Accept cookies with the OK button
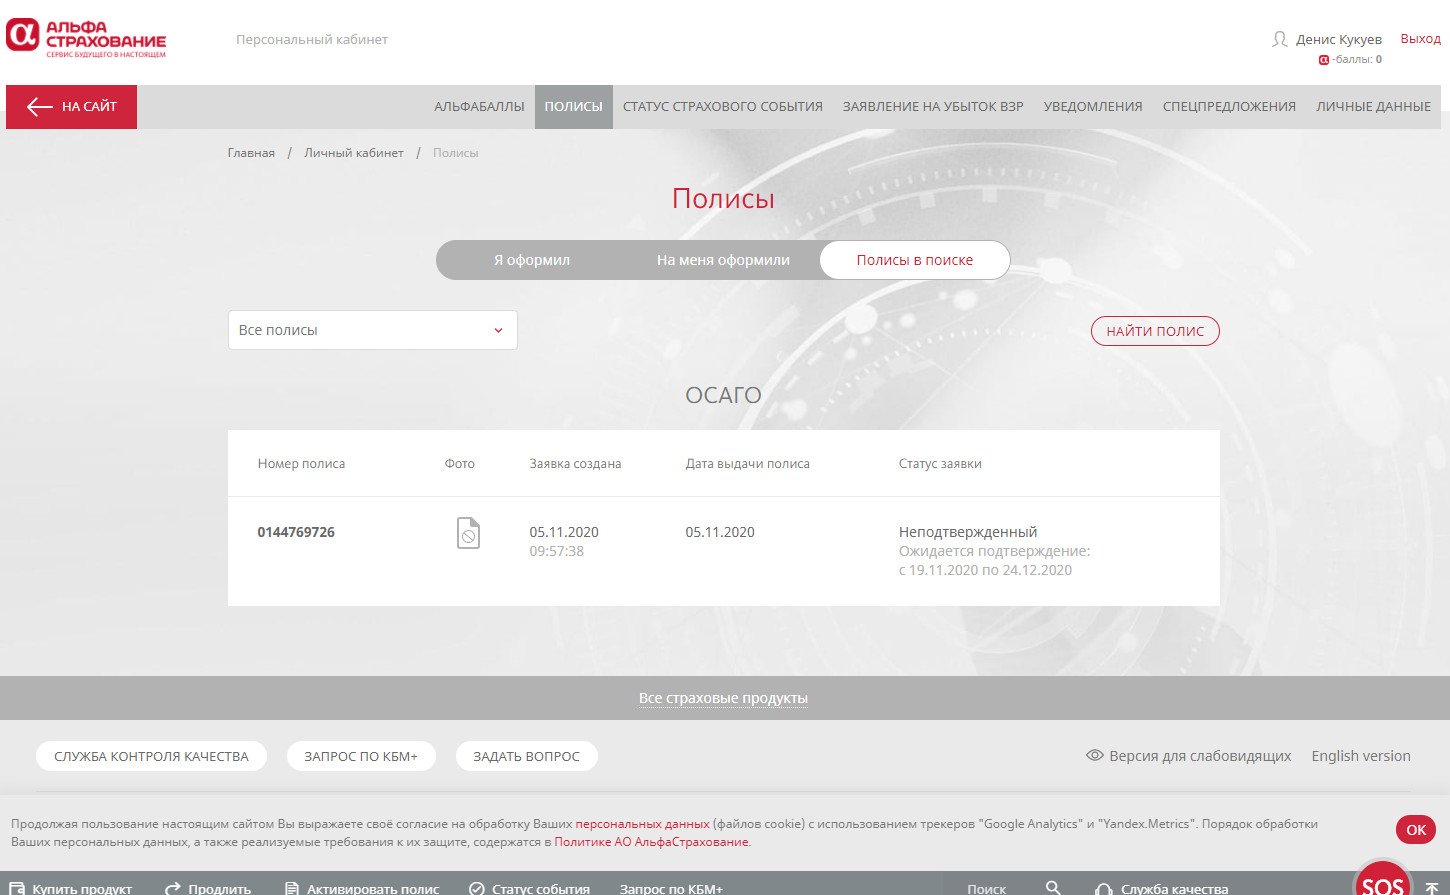 click(1415, 830)
